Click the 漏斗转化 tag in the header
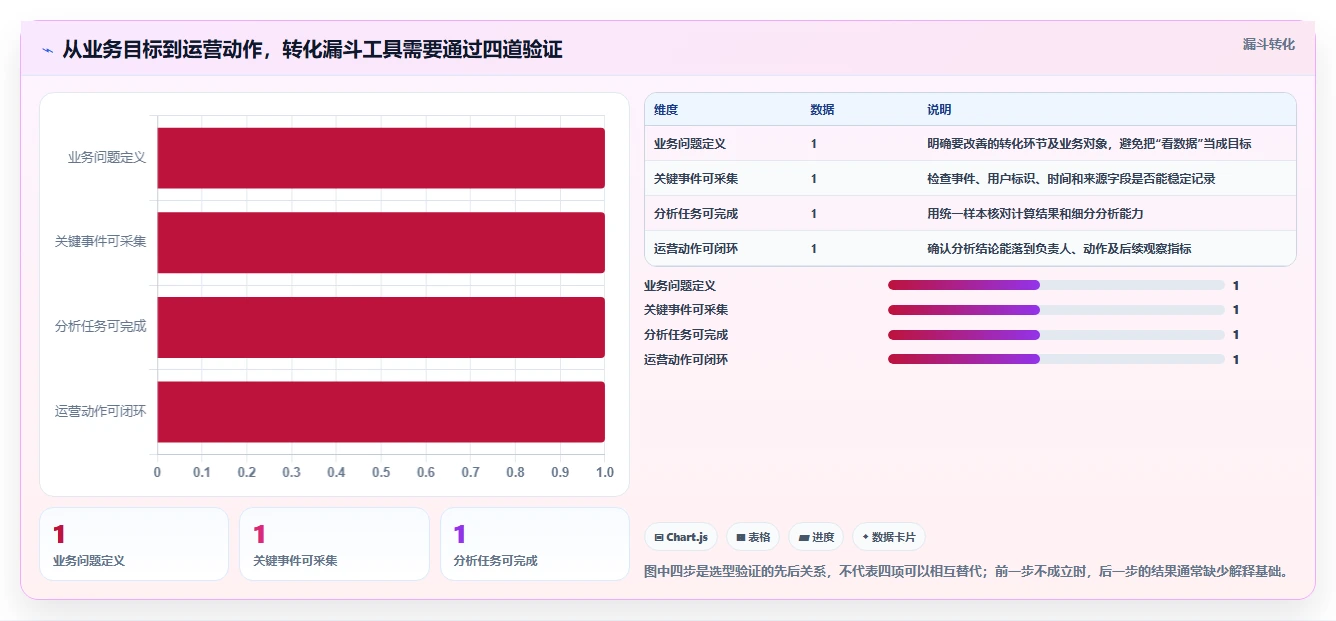Viewport: 1336px width, 621px height. coord(1268,44)
